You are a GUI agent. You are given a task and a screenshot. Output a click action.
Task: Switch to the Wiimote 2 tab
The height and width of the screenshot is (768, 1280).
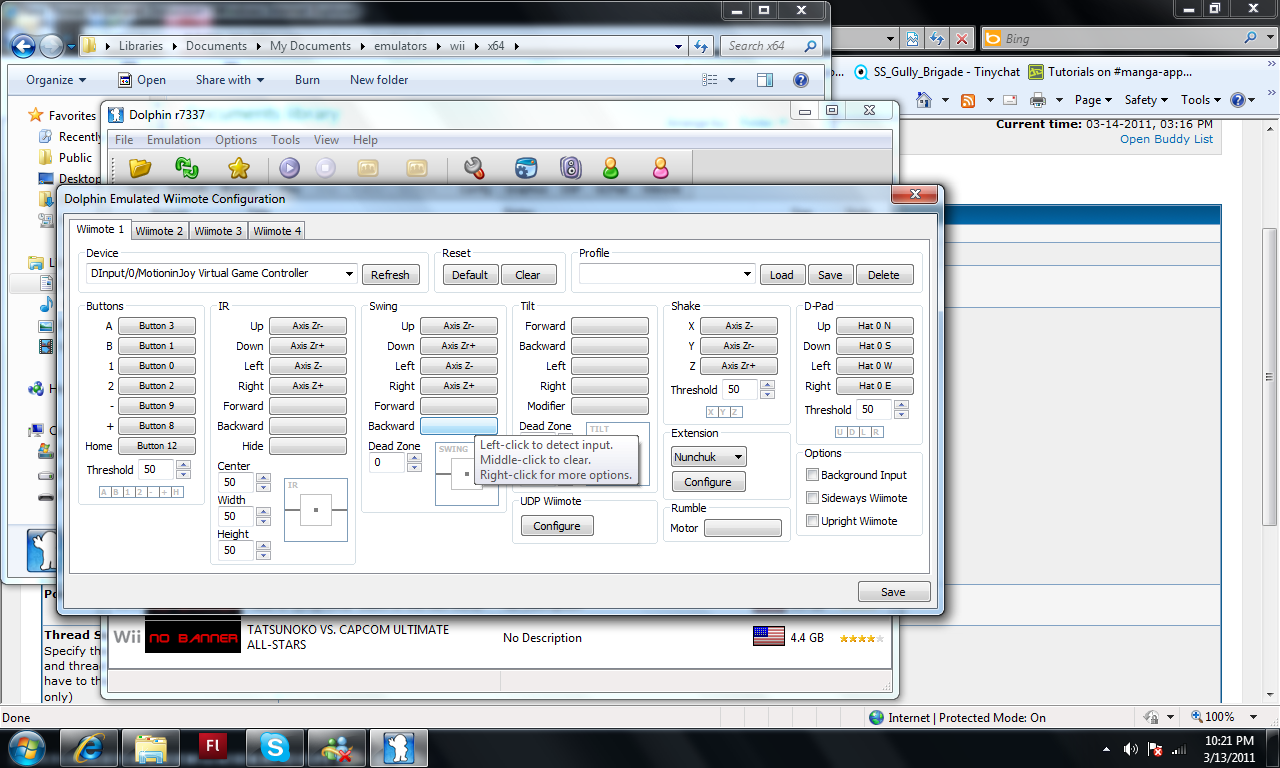click(160, 231)
